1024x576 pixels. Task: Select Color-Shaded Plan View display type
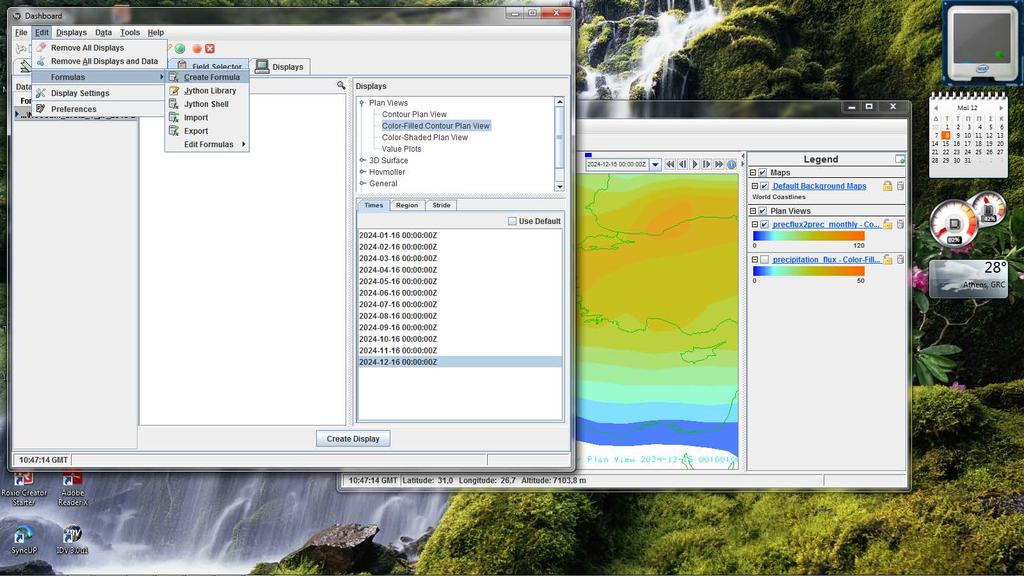point(424,138)
